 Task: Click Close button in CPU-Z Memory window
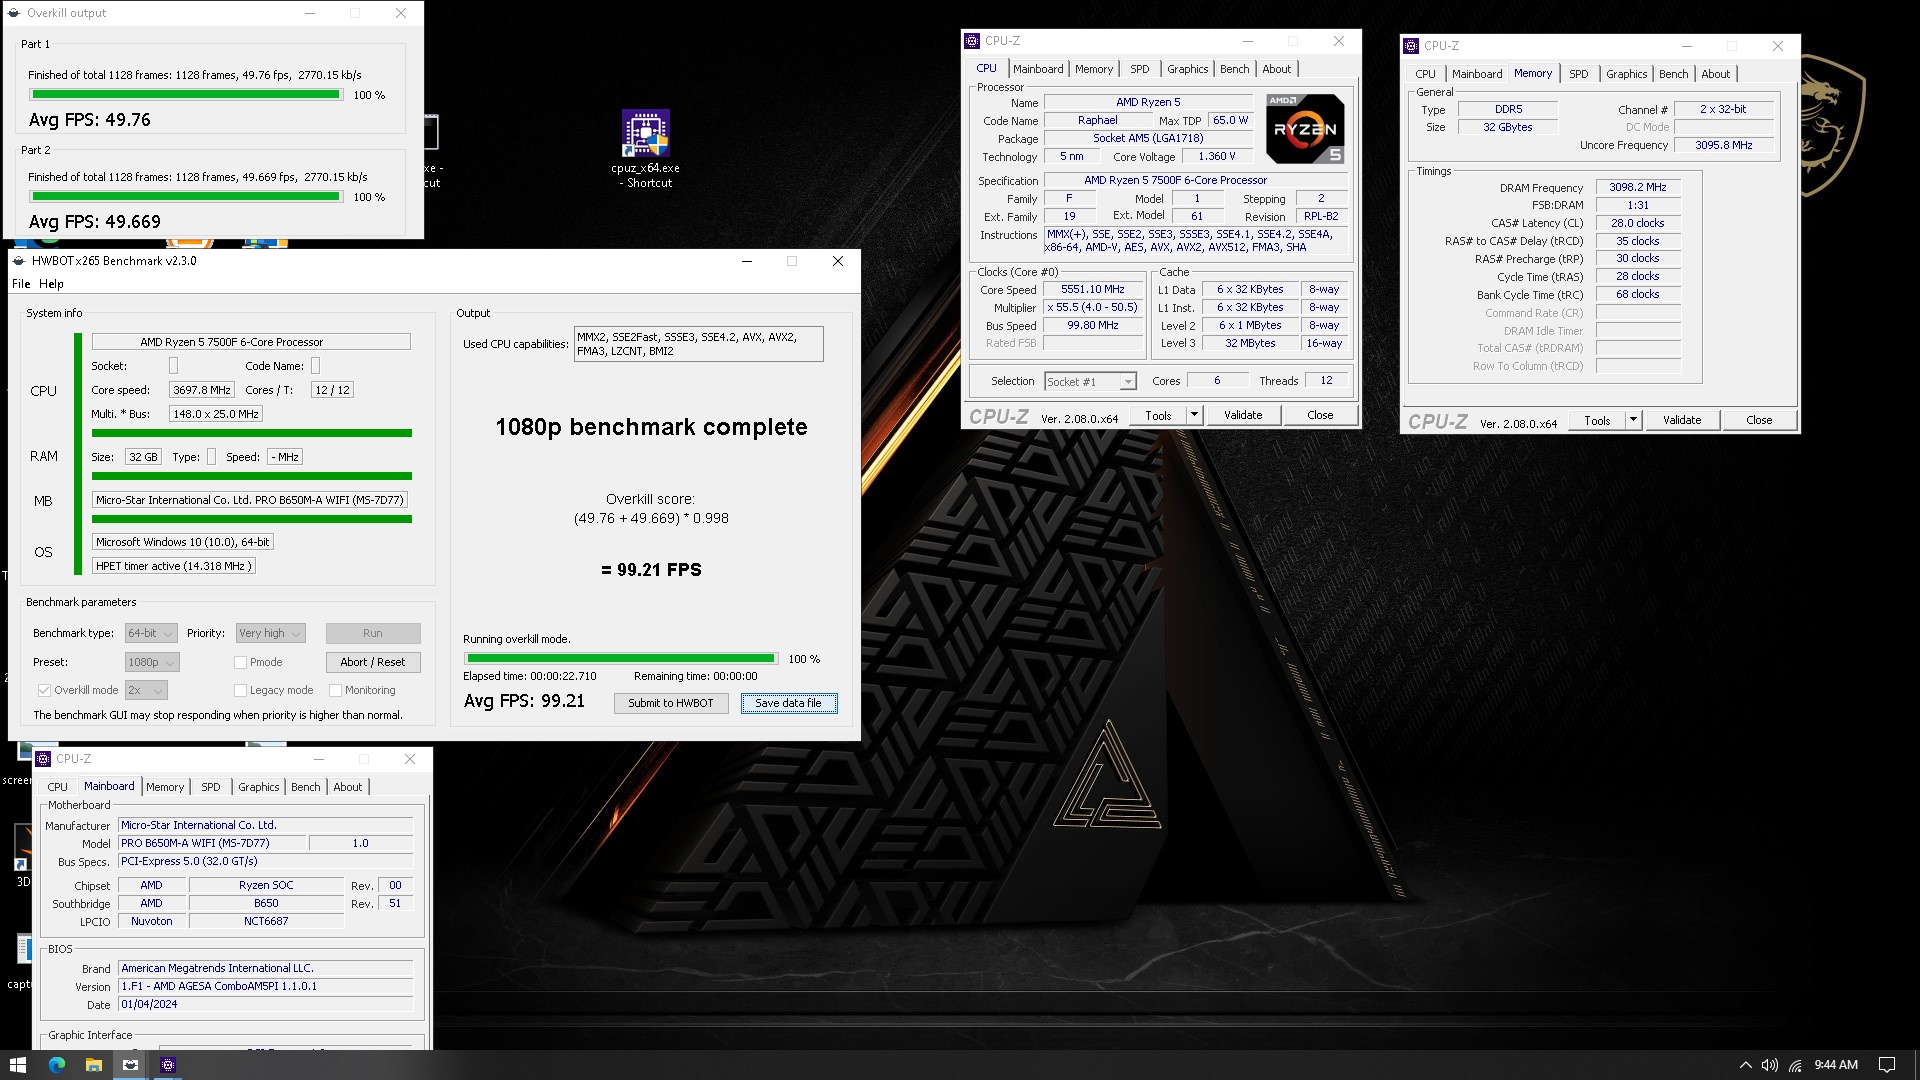pos(1759,420)
